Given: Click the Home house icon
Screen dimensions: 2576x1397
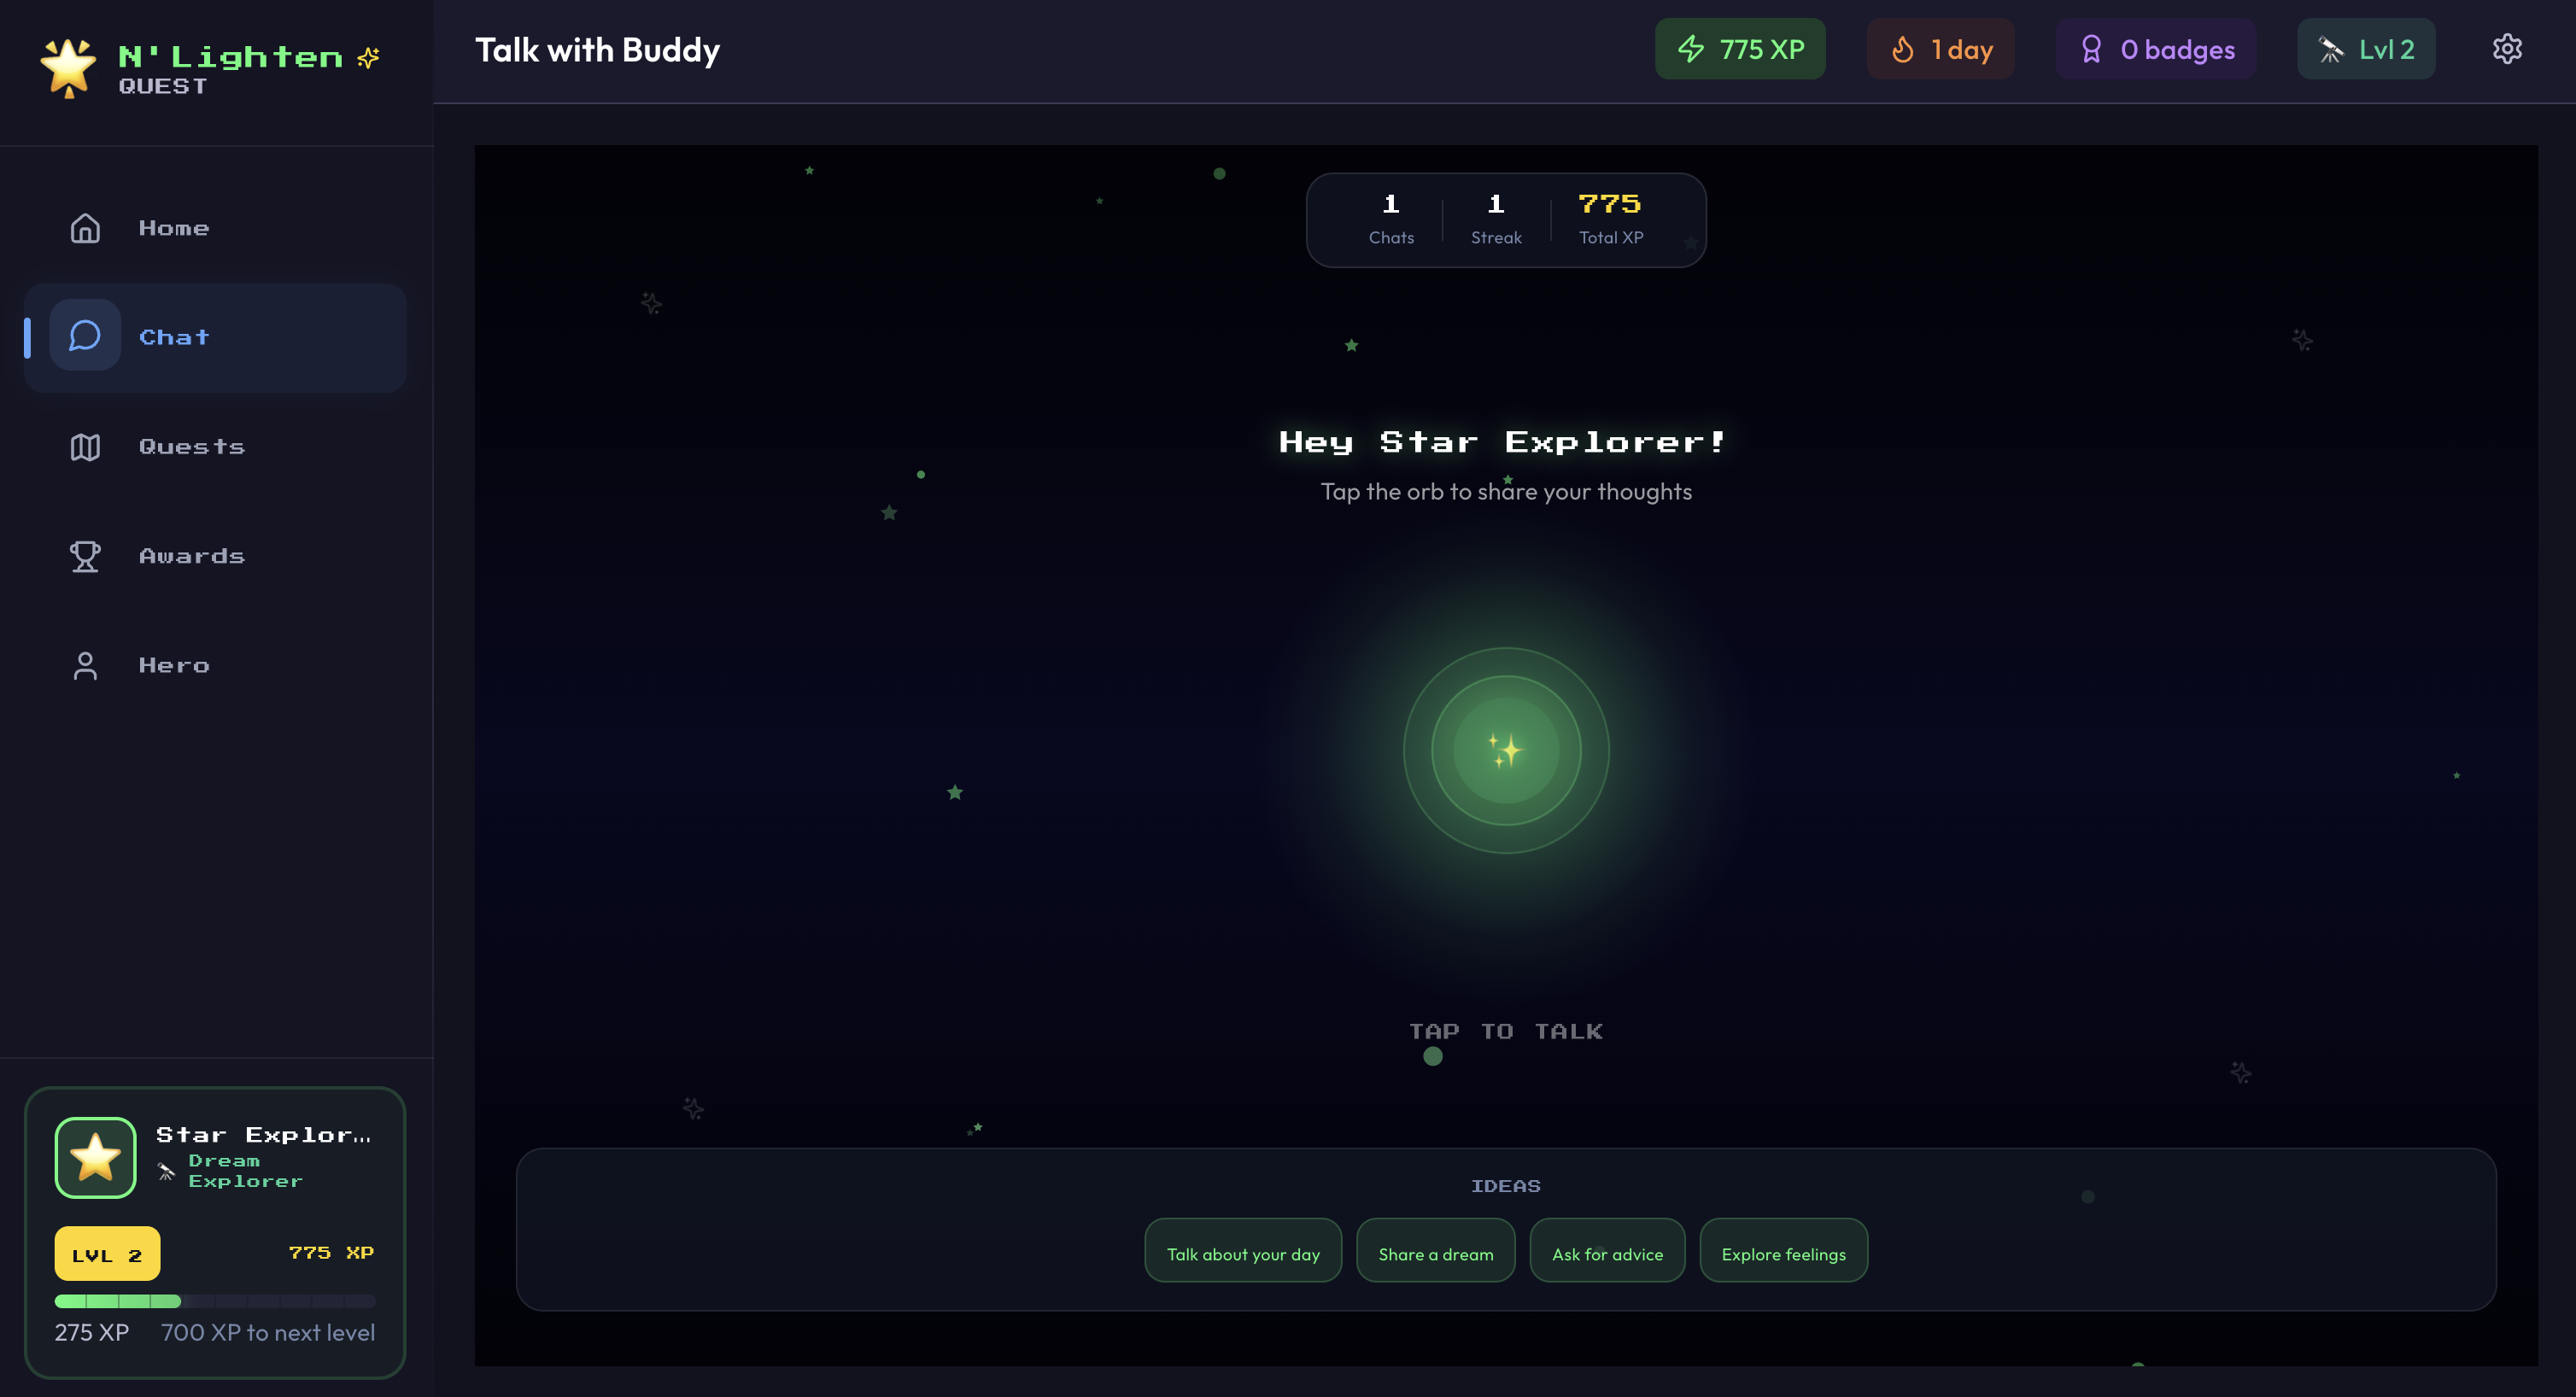Looking at the screenshot, I should tap(85, 228).
